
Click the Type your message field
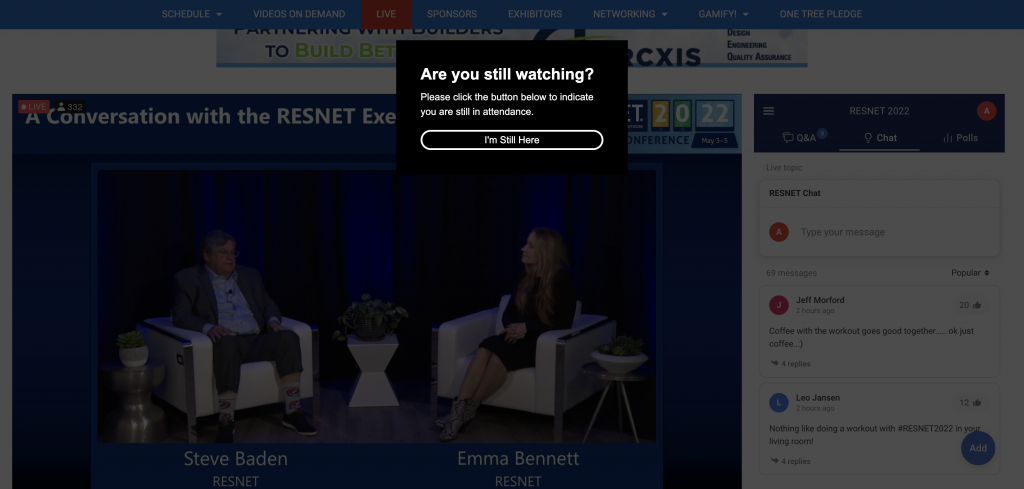click(890, 232)
